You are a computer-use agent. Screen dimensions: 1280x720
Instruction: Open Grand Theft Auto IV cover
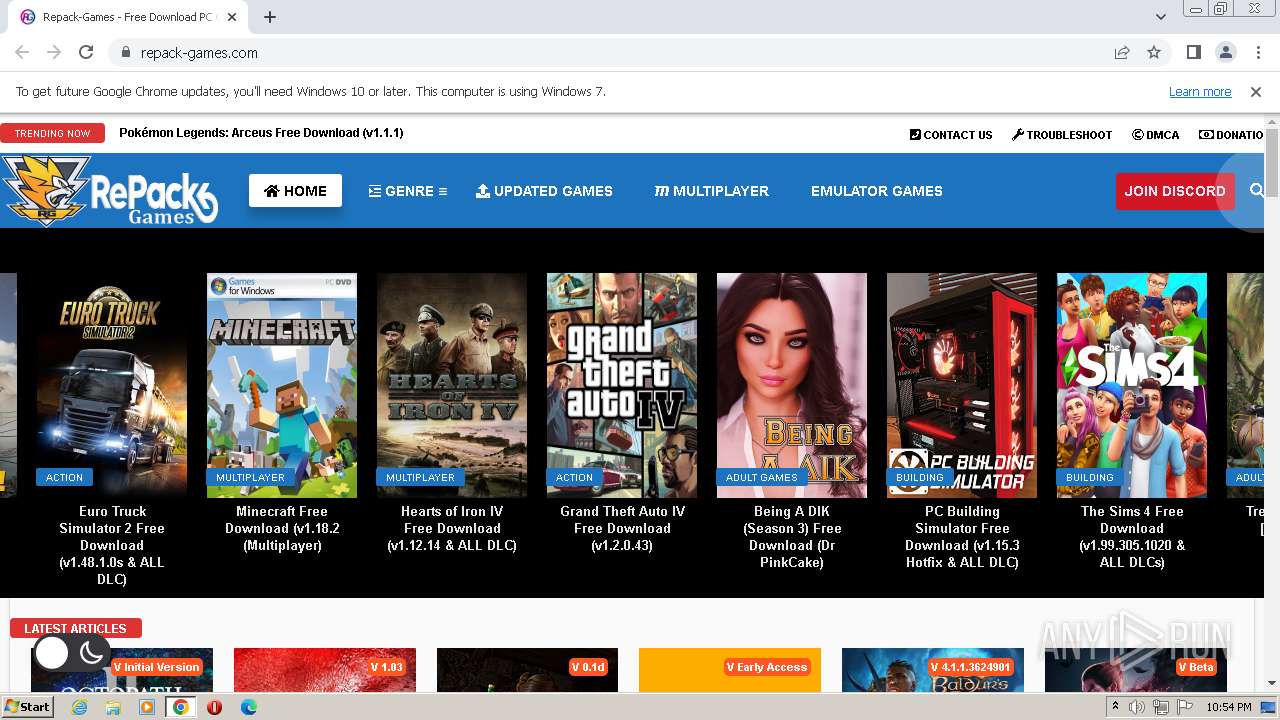622,385
